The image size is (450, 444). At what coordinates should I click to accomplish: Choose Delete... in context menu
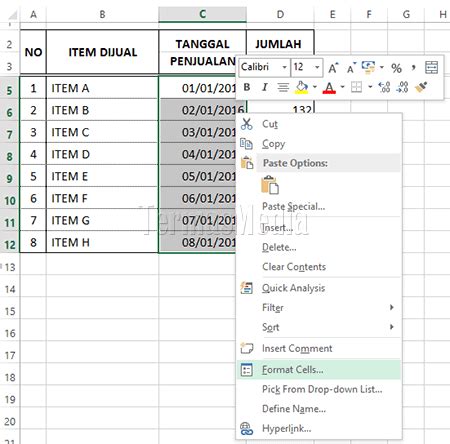tap(319, 247)
